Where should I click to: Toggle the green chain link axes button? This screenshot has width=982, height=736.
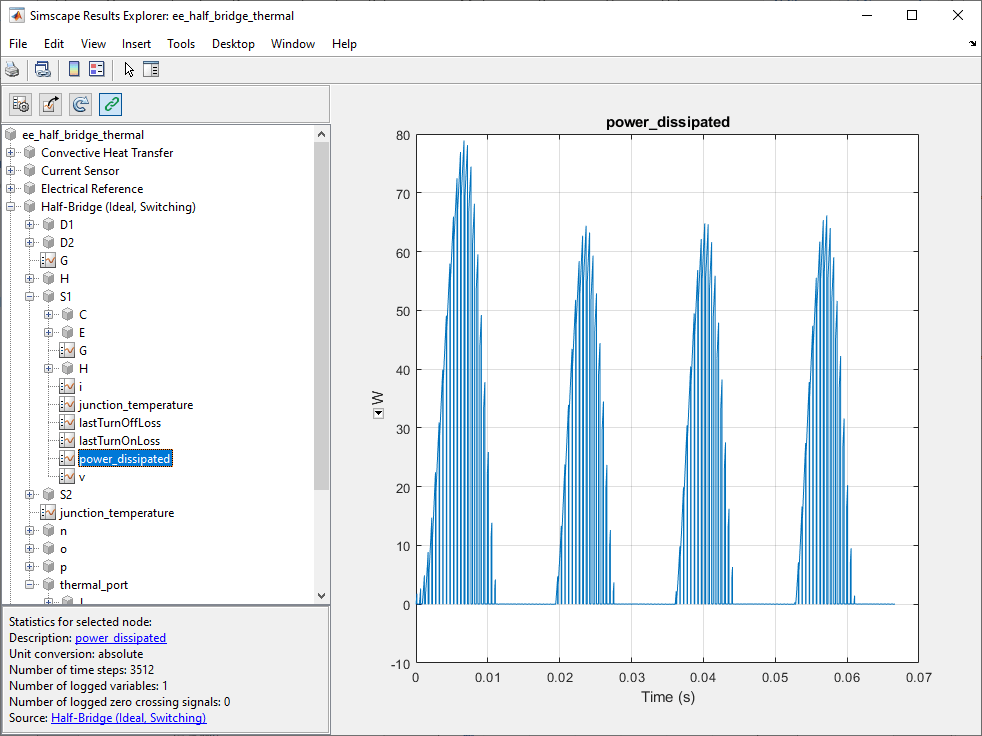111,104
